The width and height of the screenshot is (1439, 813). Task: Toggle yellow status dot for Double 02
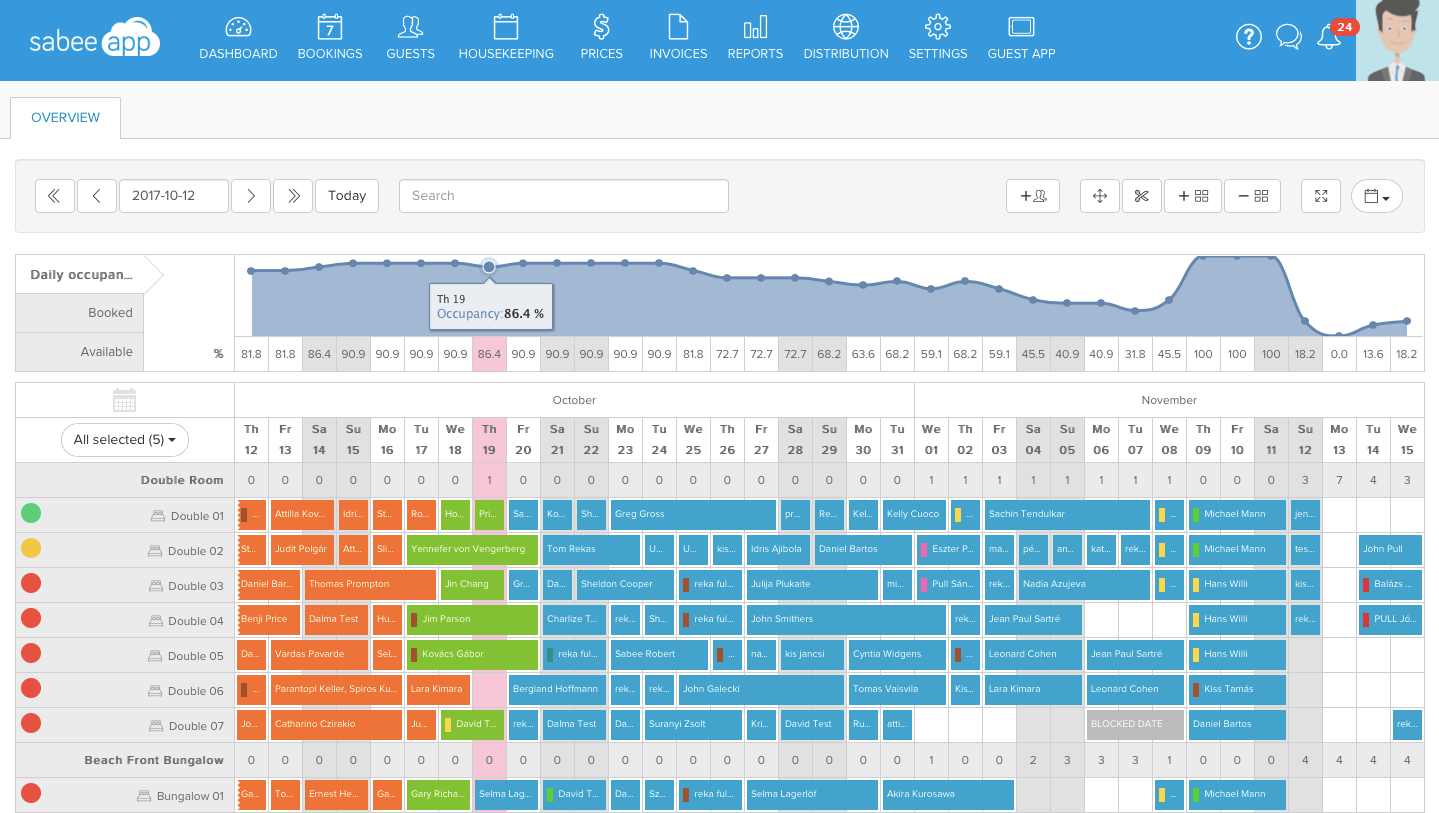click(x=31, y=549)
